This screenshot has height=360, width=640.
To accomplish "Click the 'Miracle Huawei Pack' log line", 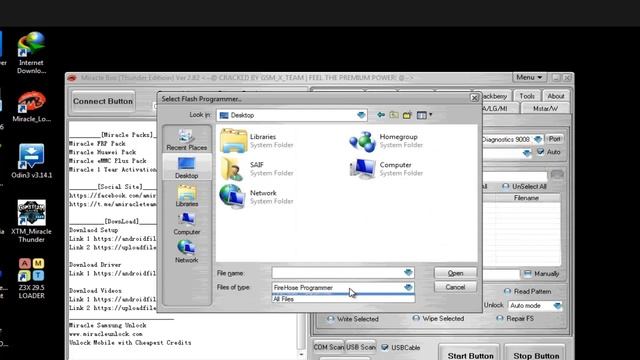I will tap(102, 152).
